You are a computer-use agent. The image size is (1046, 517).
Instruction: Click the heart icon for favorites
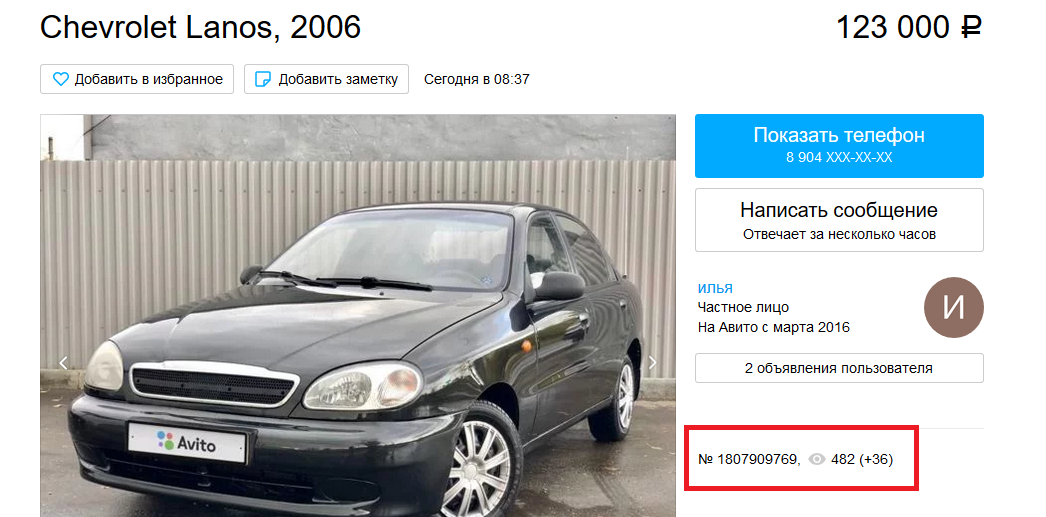tap(61, 79)
